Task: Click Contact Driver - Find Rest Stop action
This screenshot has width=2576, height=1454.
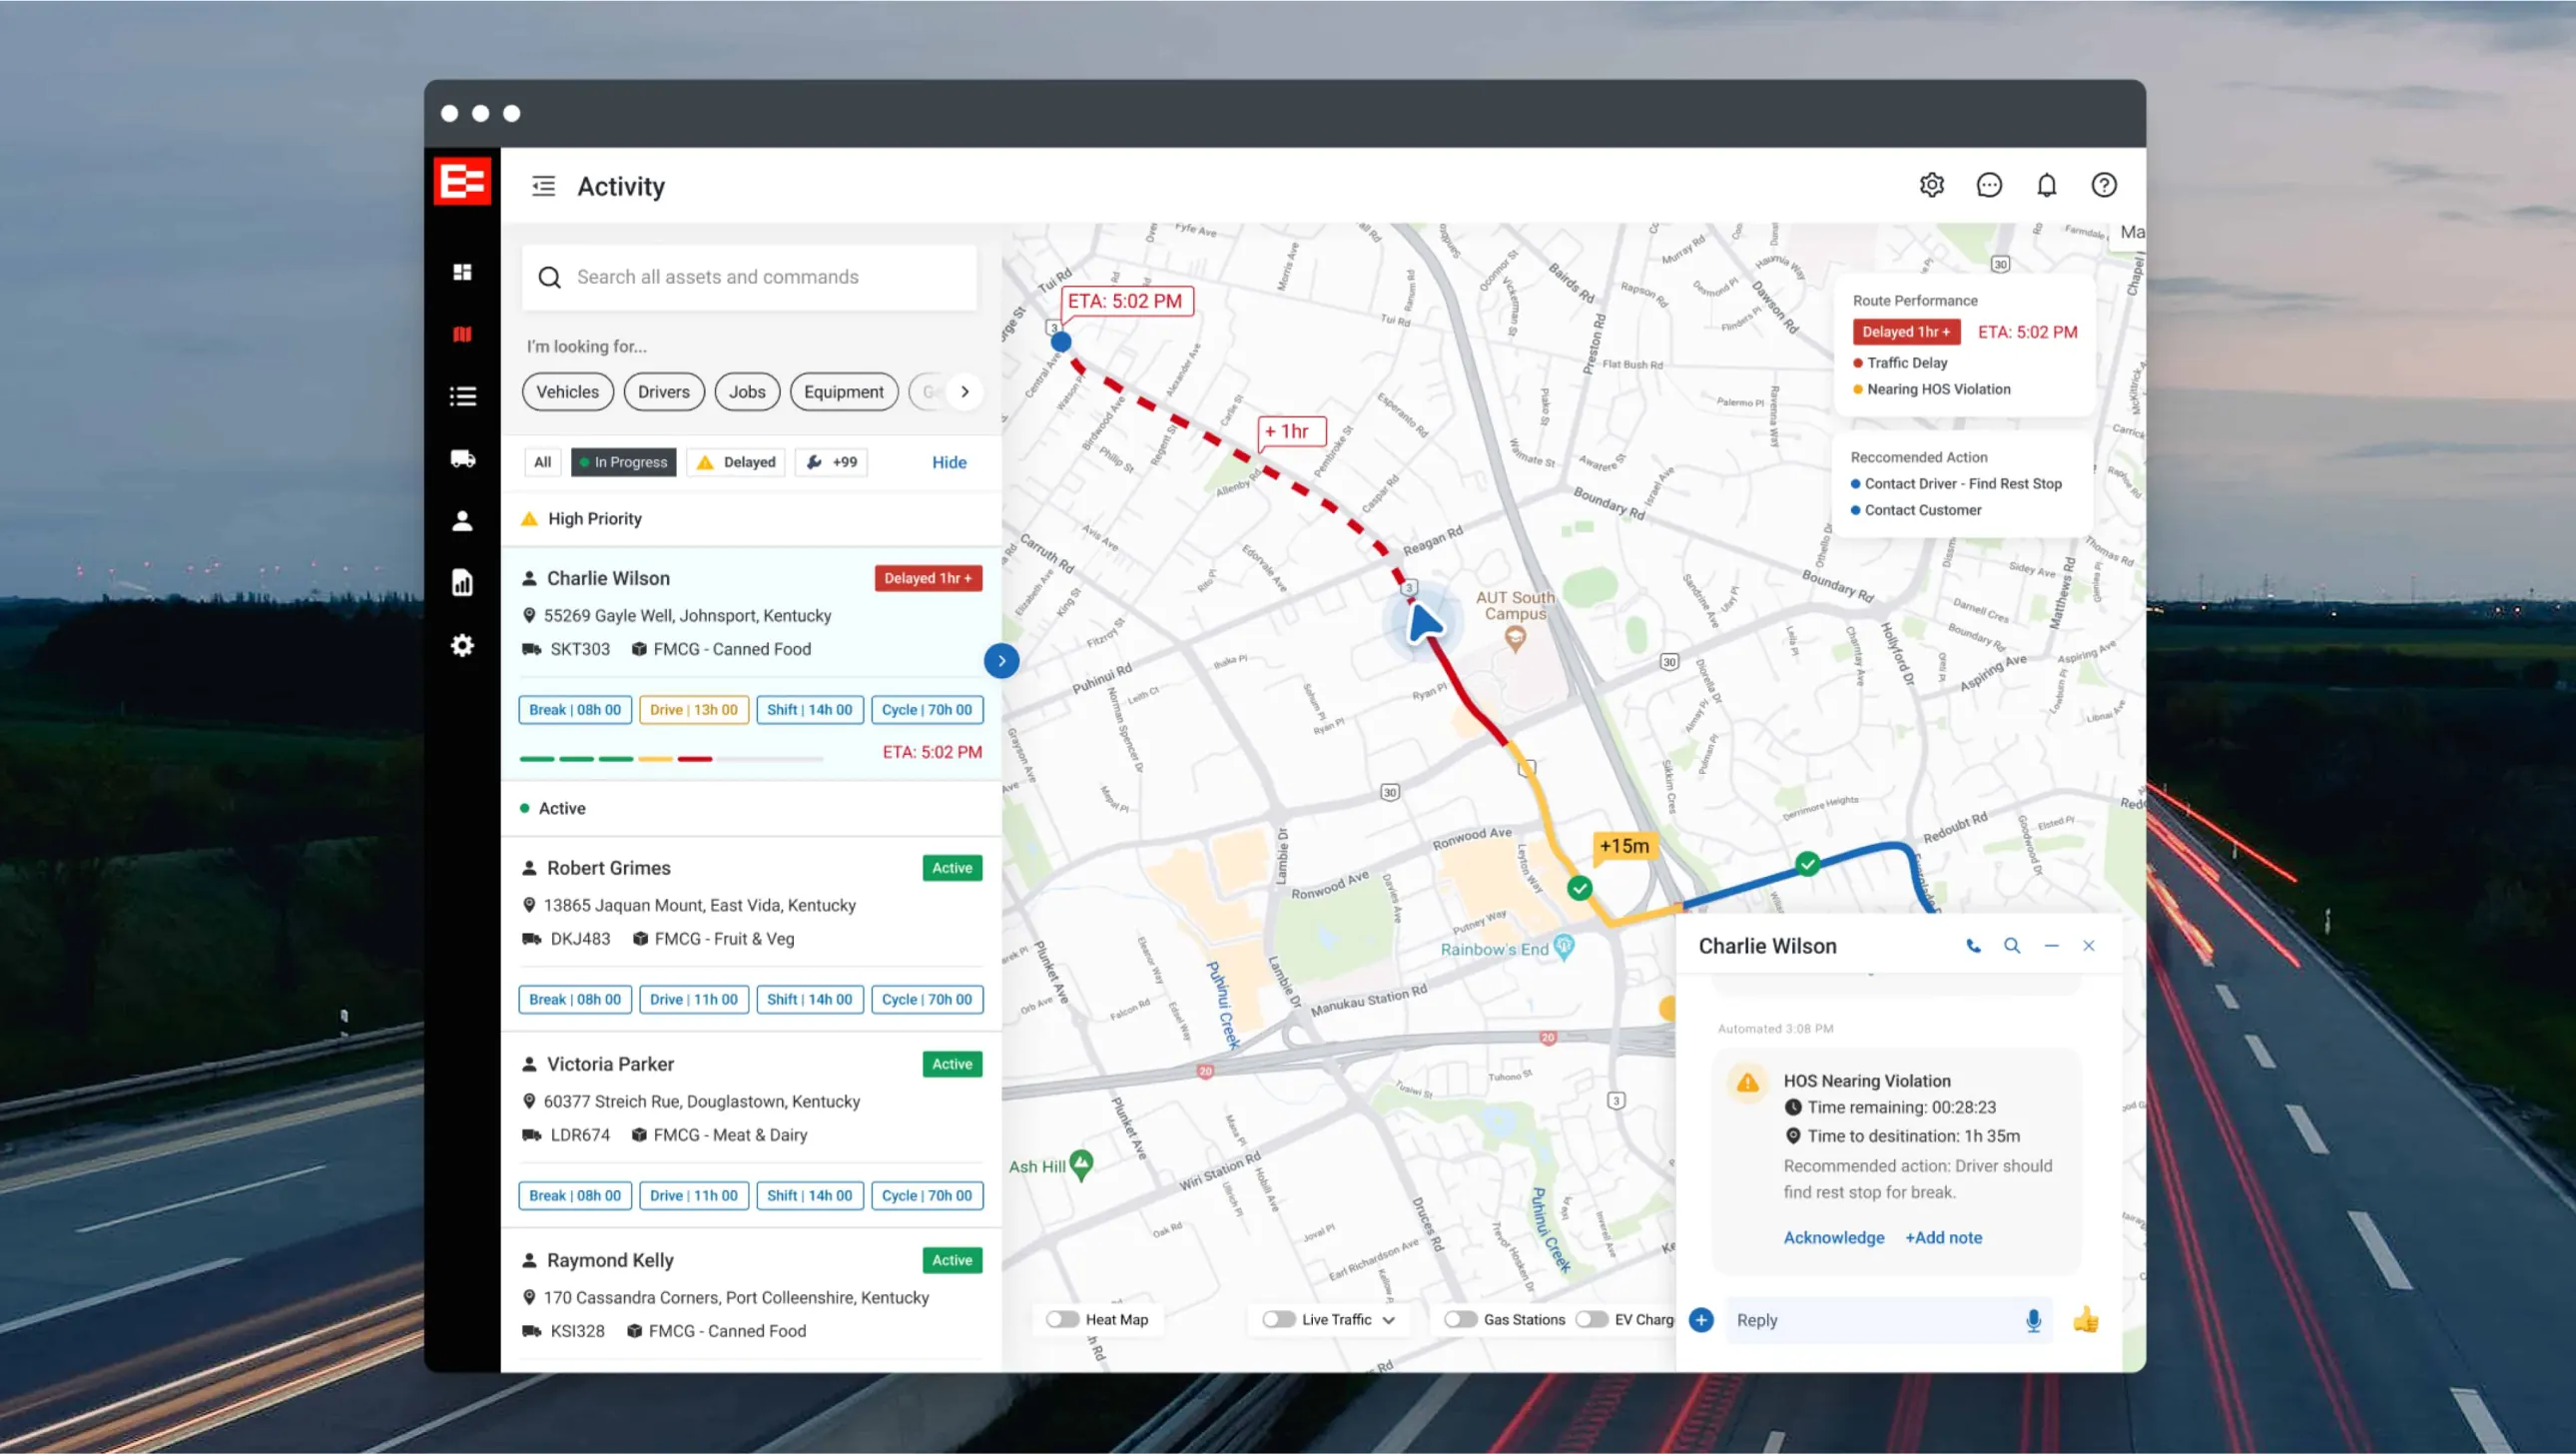Action: [x=1956, y=484]
